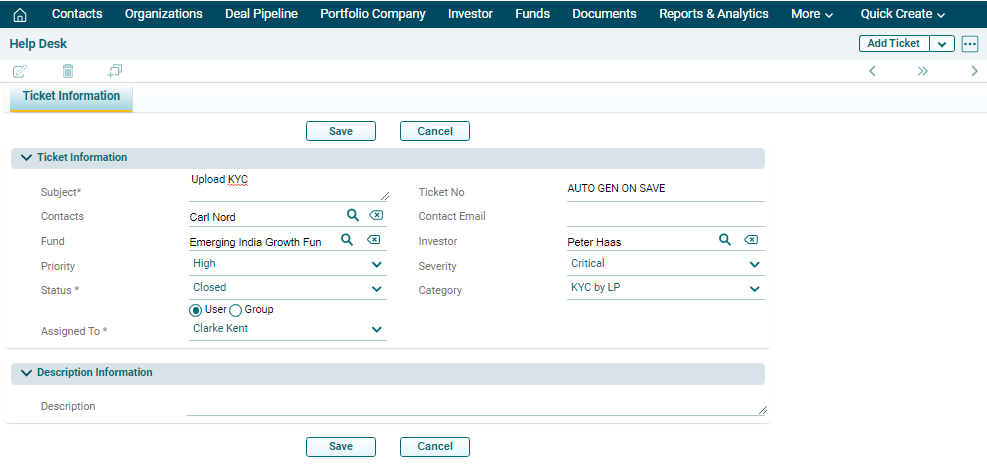
Task: Open Fund lookup search icon
Action: coord(347,240)
